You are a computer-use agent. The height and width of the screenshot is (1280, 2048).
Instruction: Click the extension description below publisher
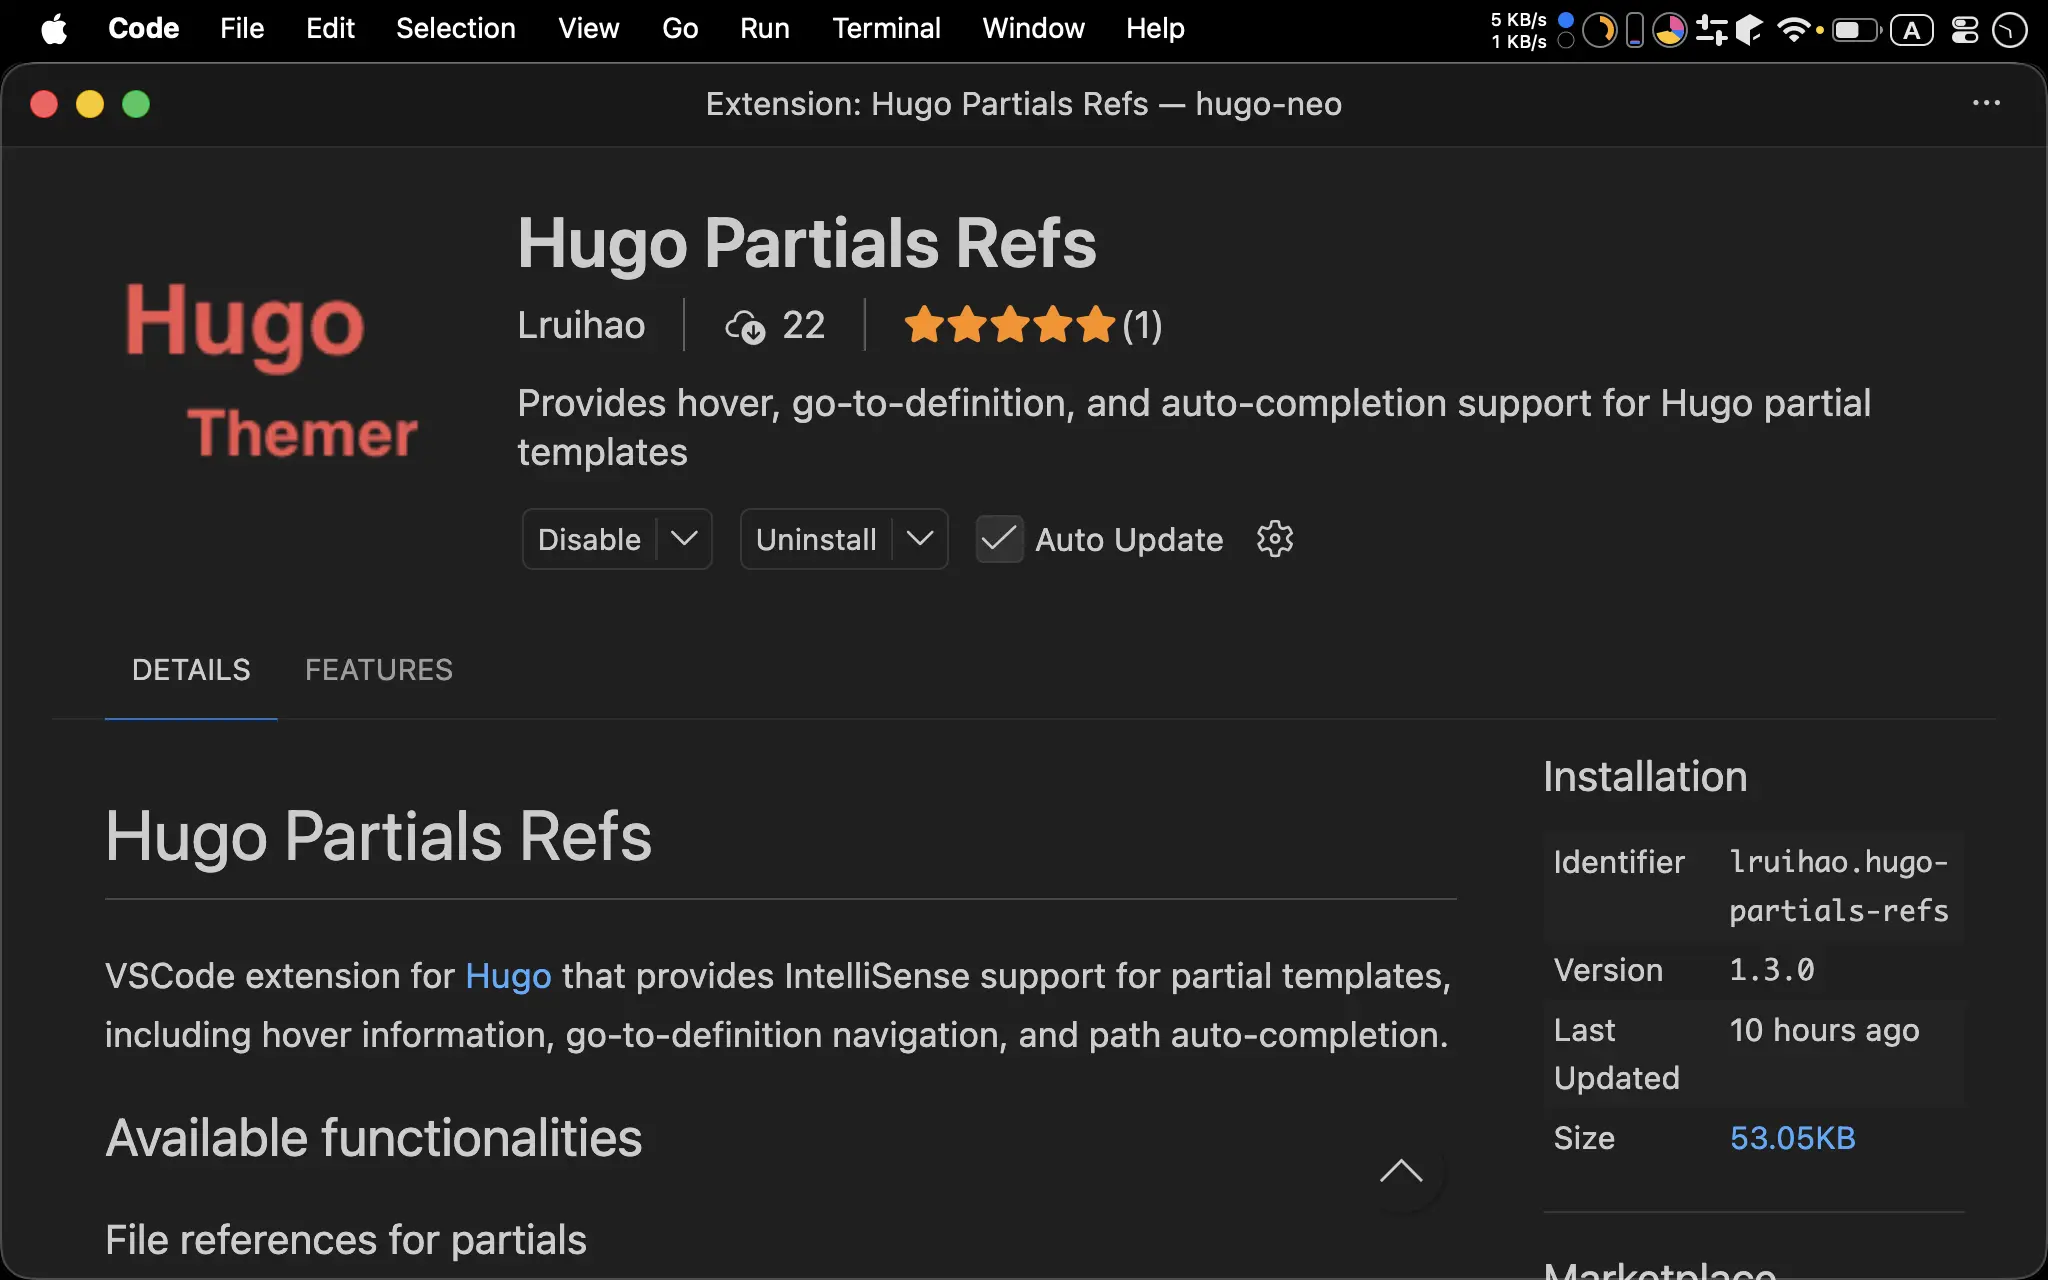(x=1194, y=427)
